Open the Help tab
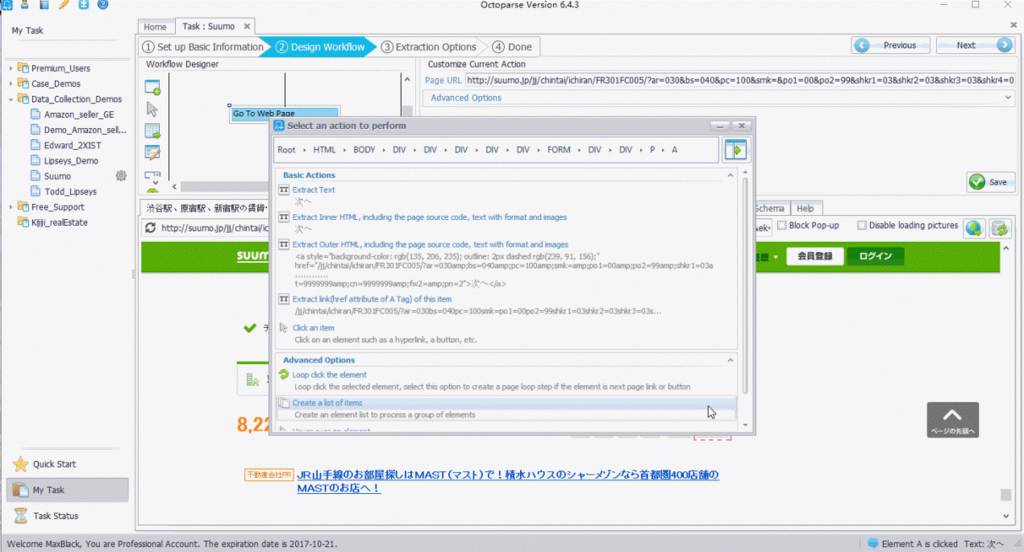1024x552 pixels. coord(805,208)
